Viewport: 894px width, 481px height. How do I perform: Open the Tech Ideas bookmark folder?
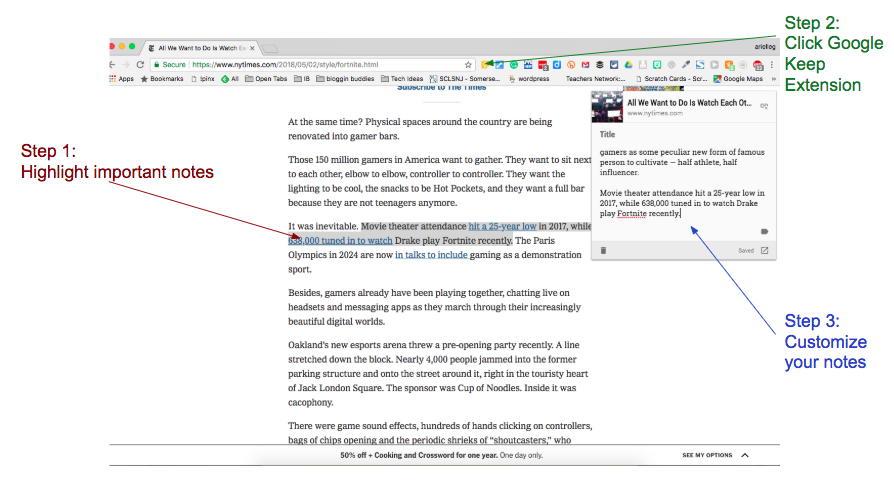coord(402,79)
